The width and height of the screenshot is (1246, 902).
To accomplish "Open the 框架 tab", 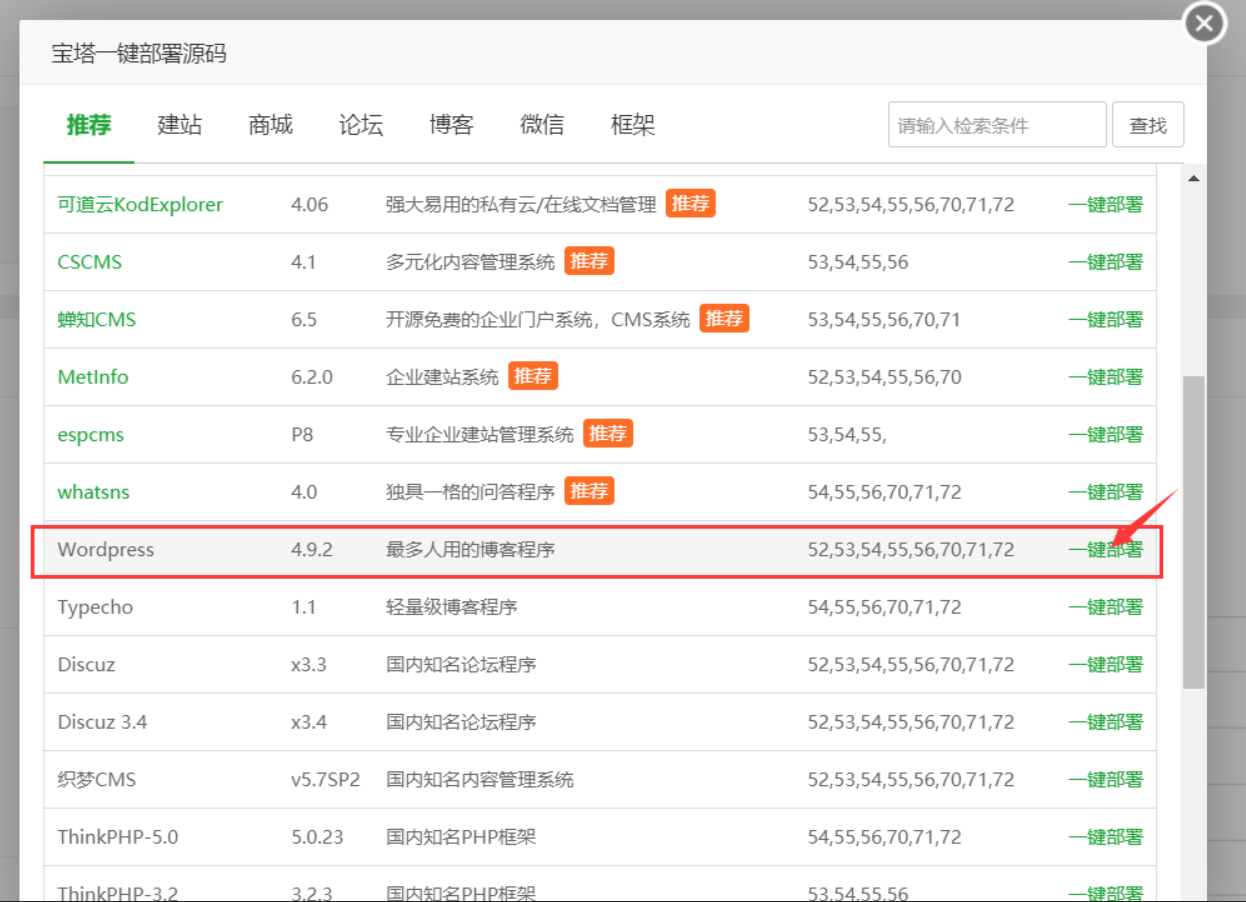I will tap(633, 125).
